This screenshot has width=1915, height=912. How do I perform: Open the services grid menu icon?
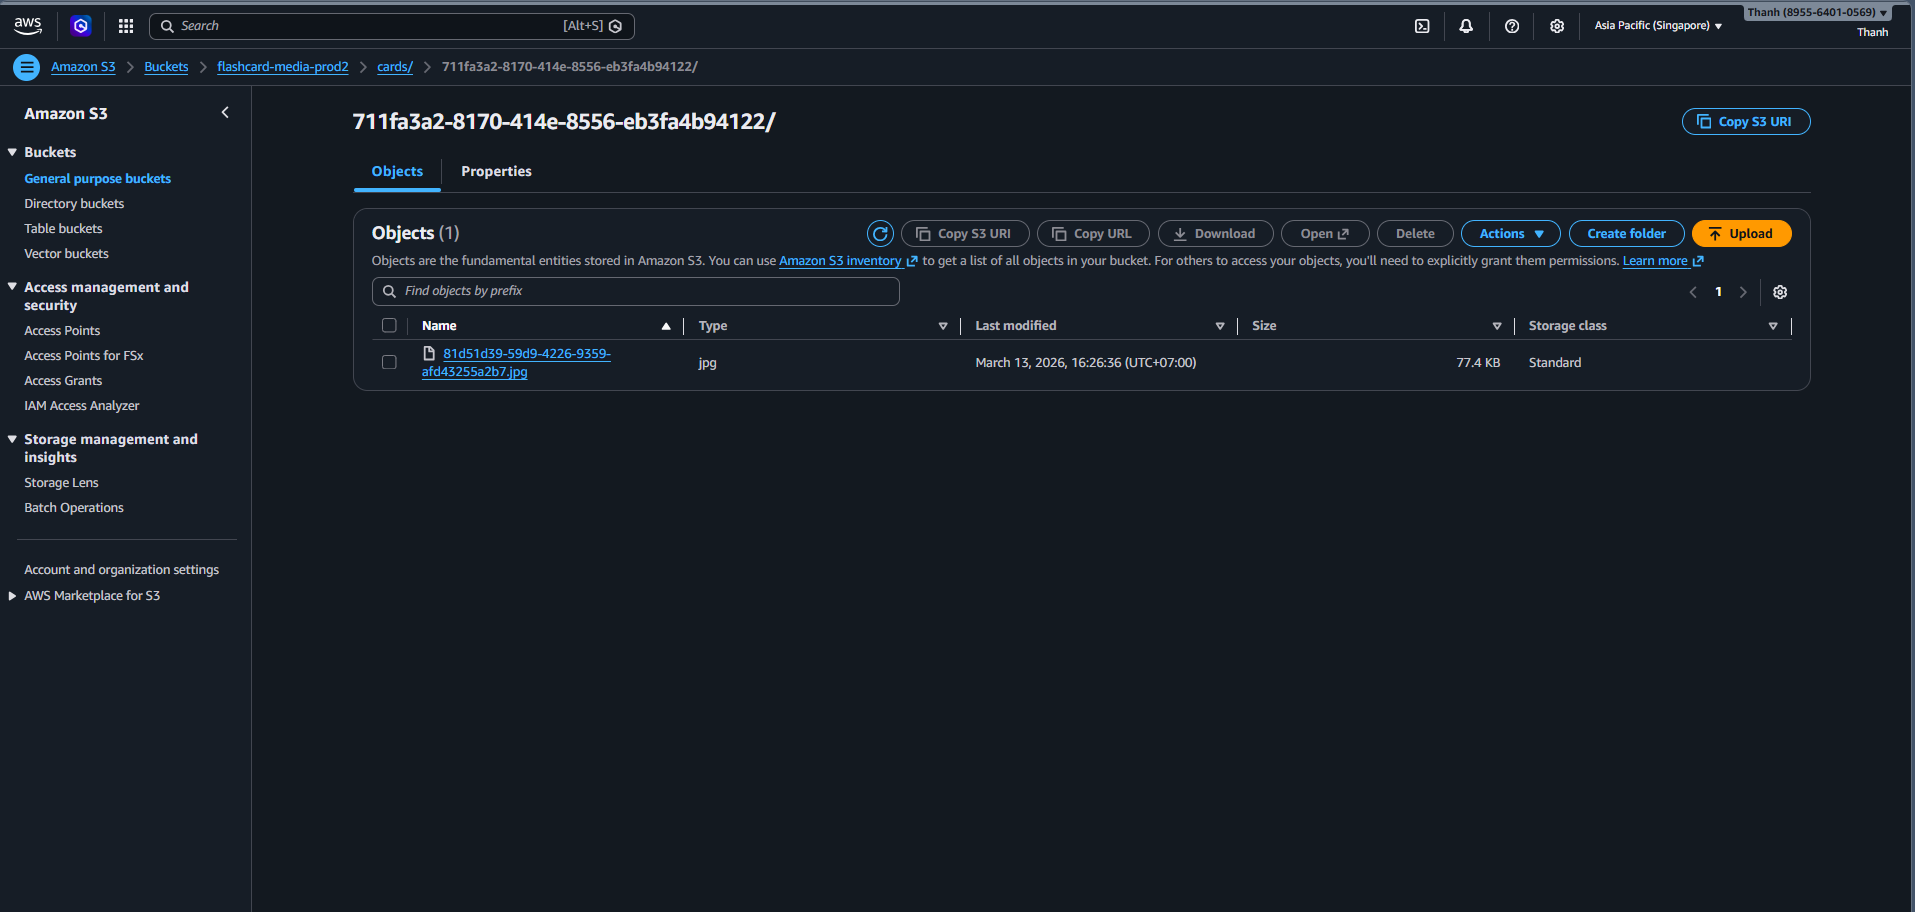tap(126, 26)
